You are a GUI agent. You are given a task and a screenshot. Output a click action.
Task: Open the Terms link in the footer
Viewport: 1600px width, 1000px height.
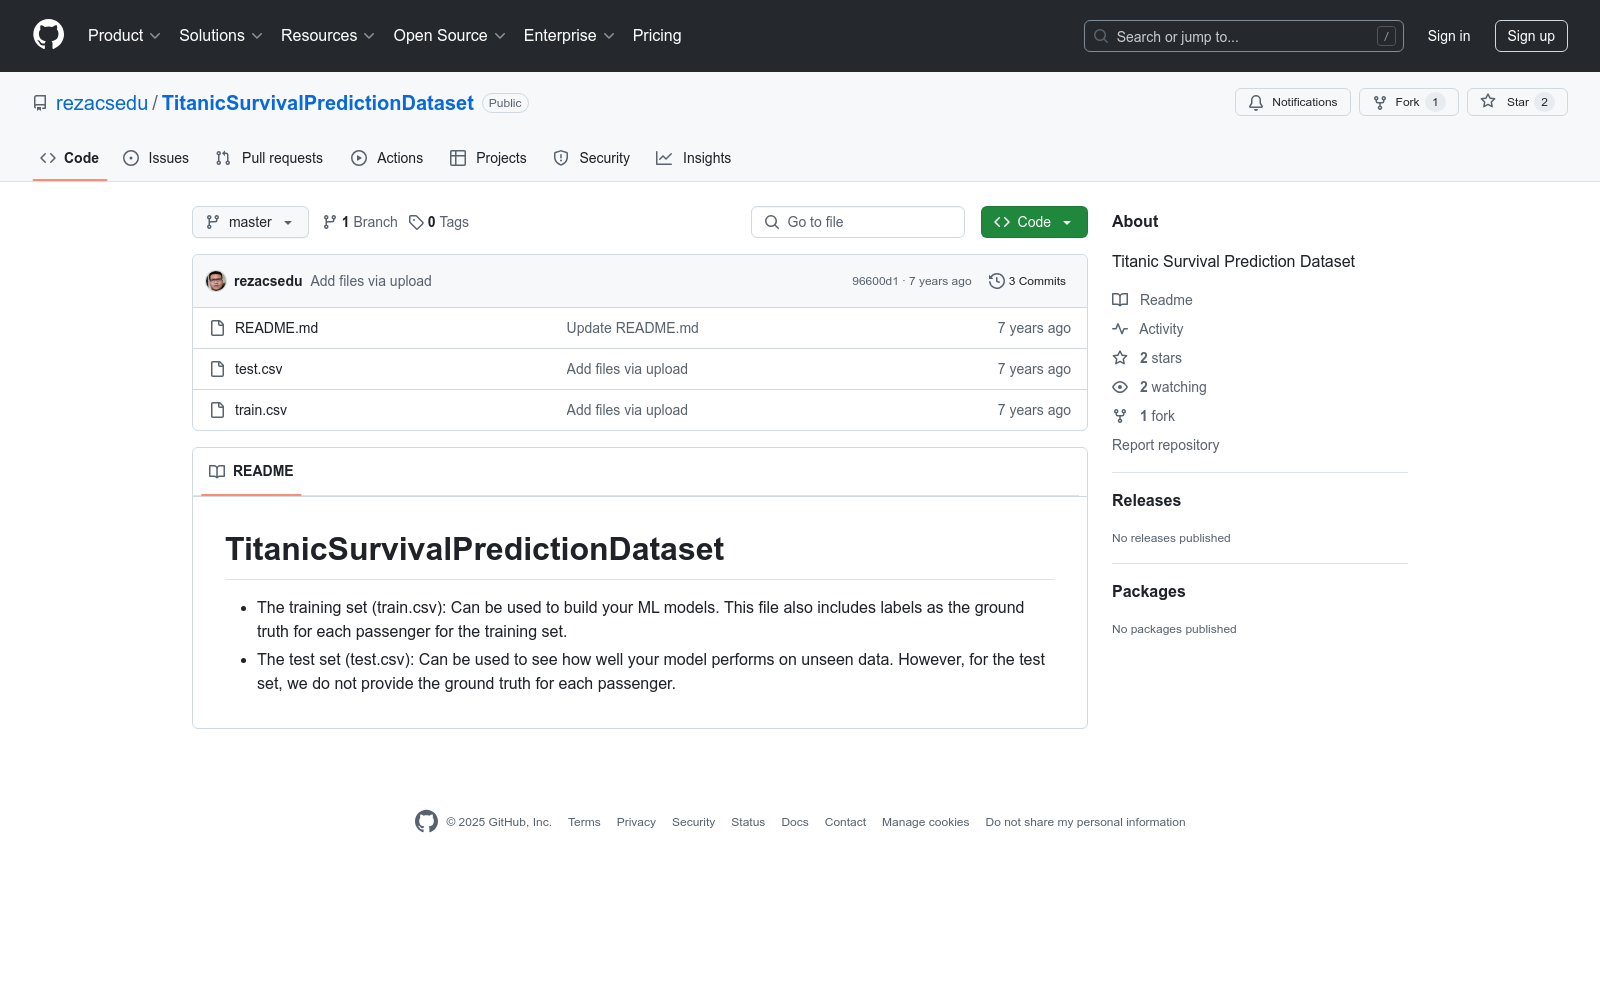coord(584,822)
